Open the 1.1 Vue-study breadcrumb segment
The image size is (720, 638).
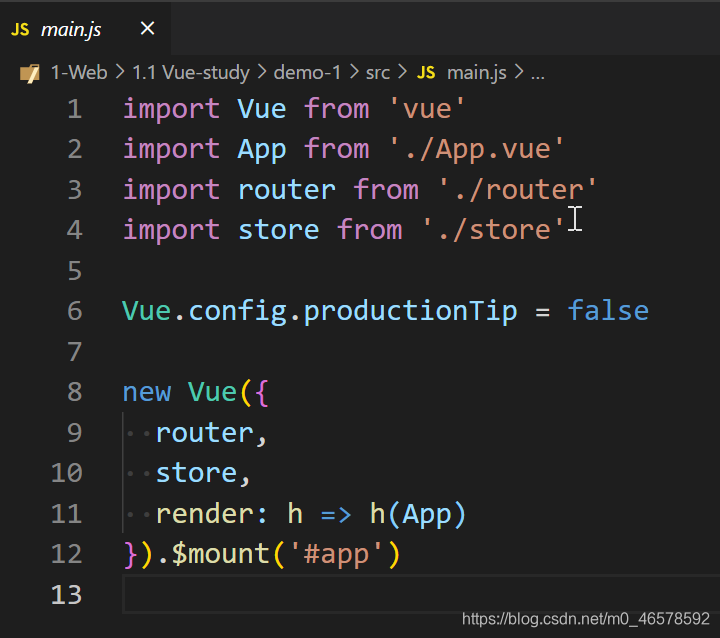point(191,73)
